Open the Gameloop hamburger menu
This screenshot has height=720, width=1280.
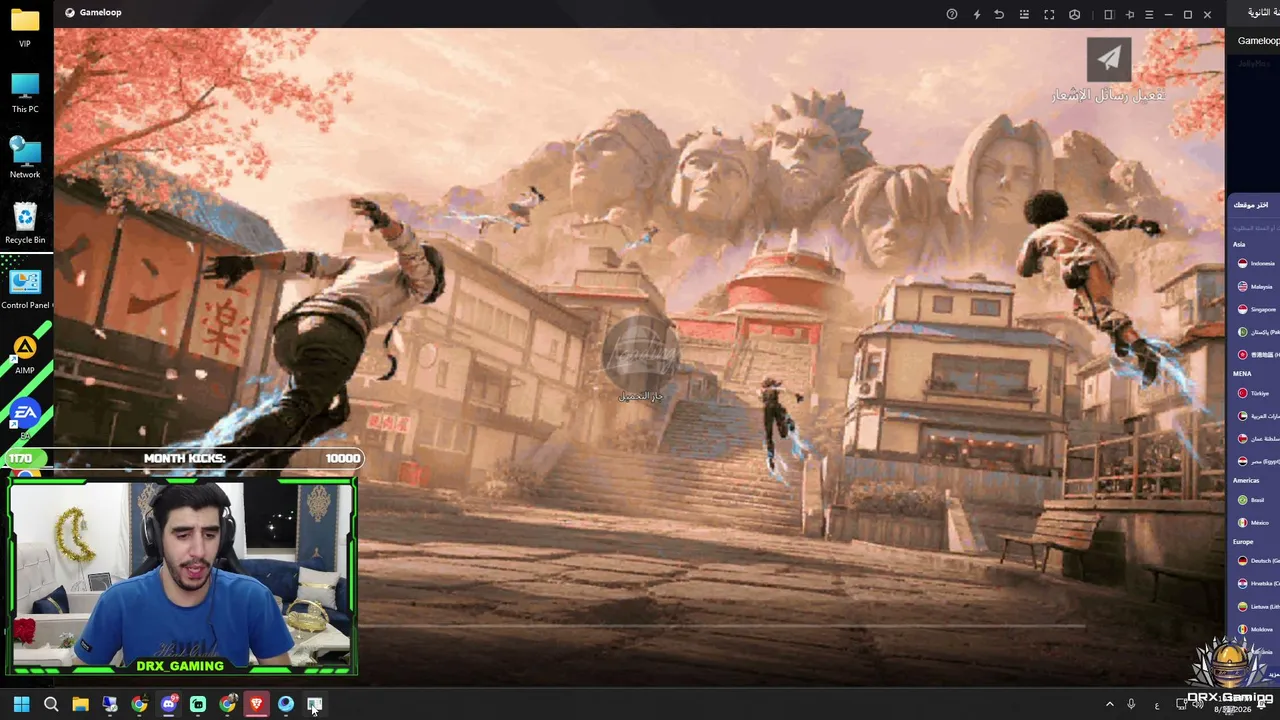[x=1149, y=14]
